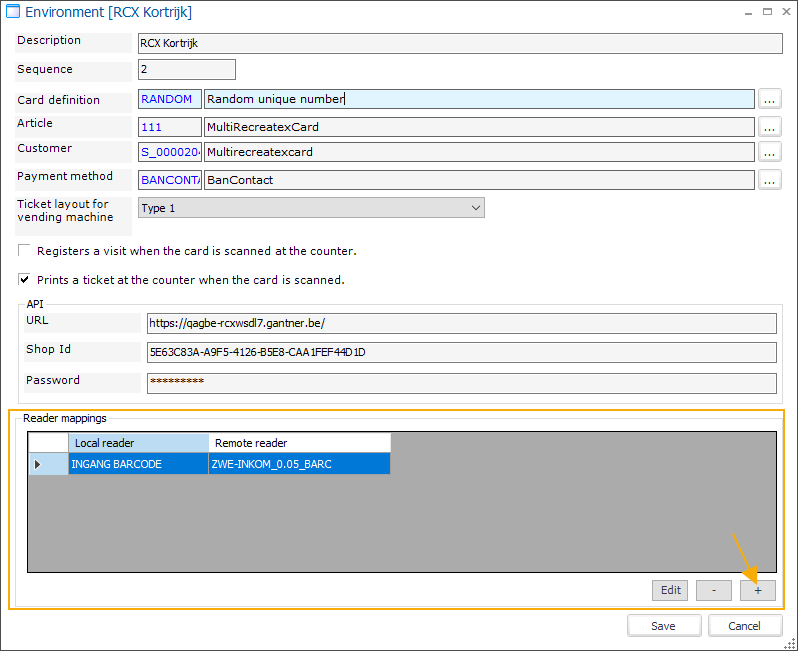Click the minus button to remove reader mapping
The height and width of the screenshot is (651, 798).
tap(713, 590)
